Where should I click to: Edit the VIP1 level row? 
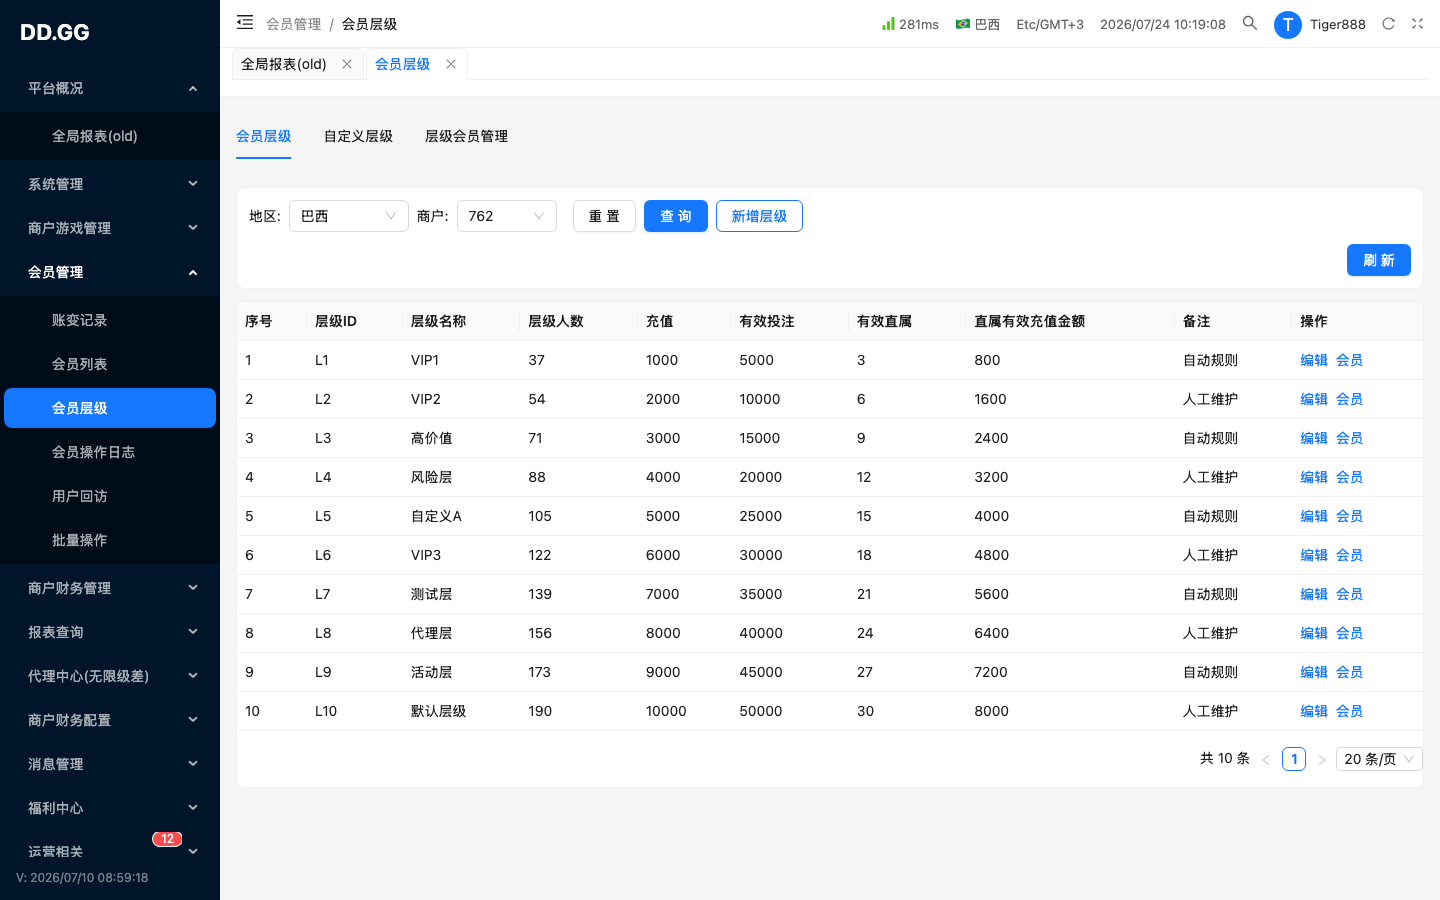tap(1314, 360)
